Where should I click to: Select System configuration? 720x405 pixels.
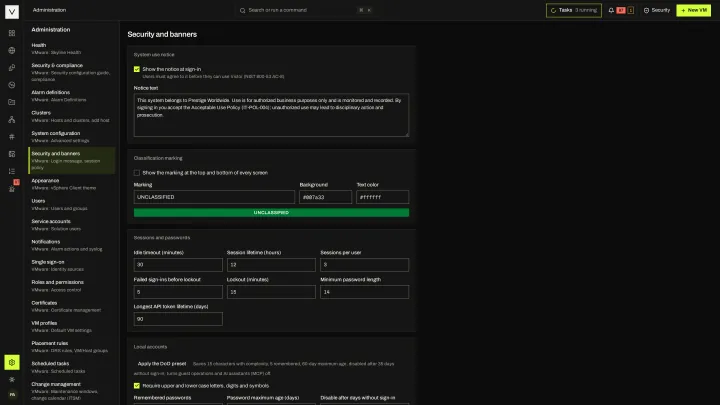click(x=72, y=137)
